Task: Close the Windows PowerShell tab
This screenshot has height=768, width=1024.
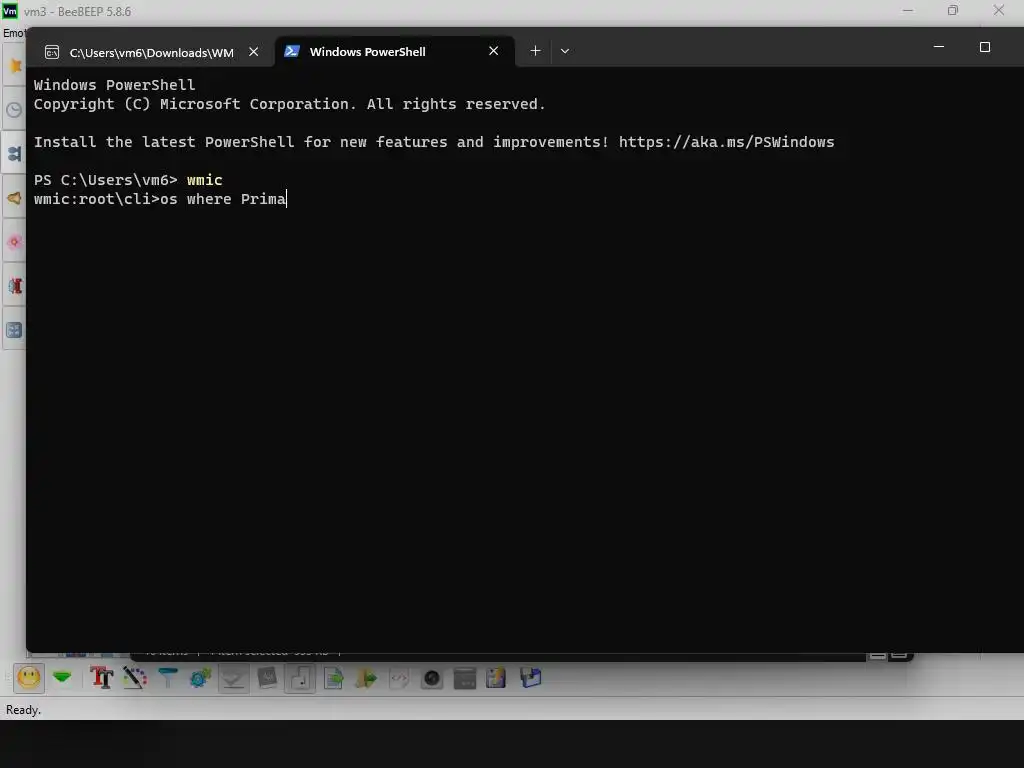Action: tap(494, 51)
